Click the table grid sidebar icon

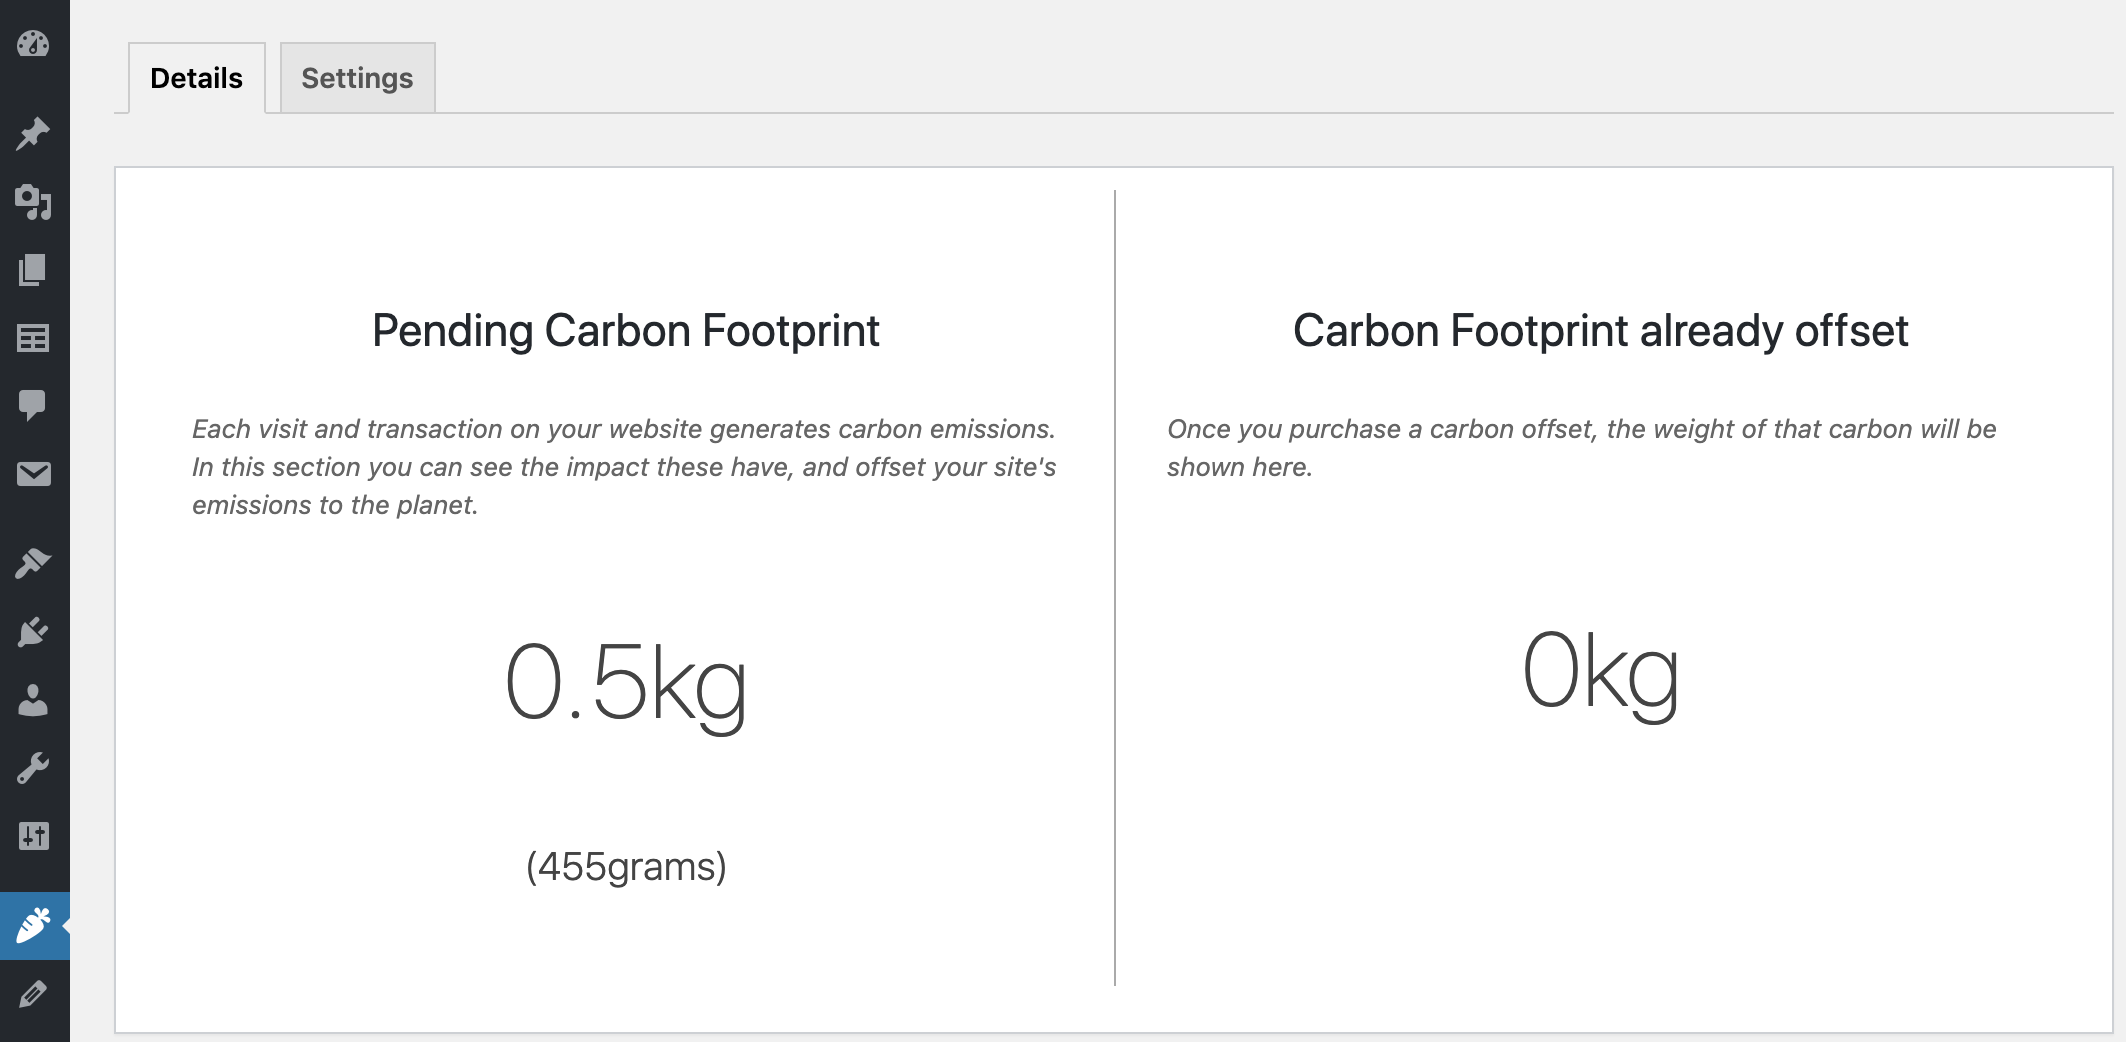tap(33, 338)
